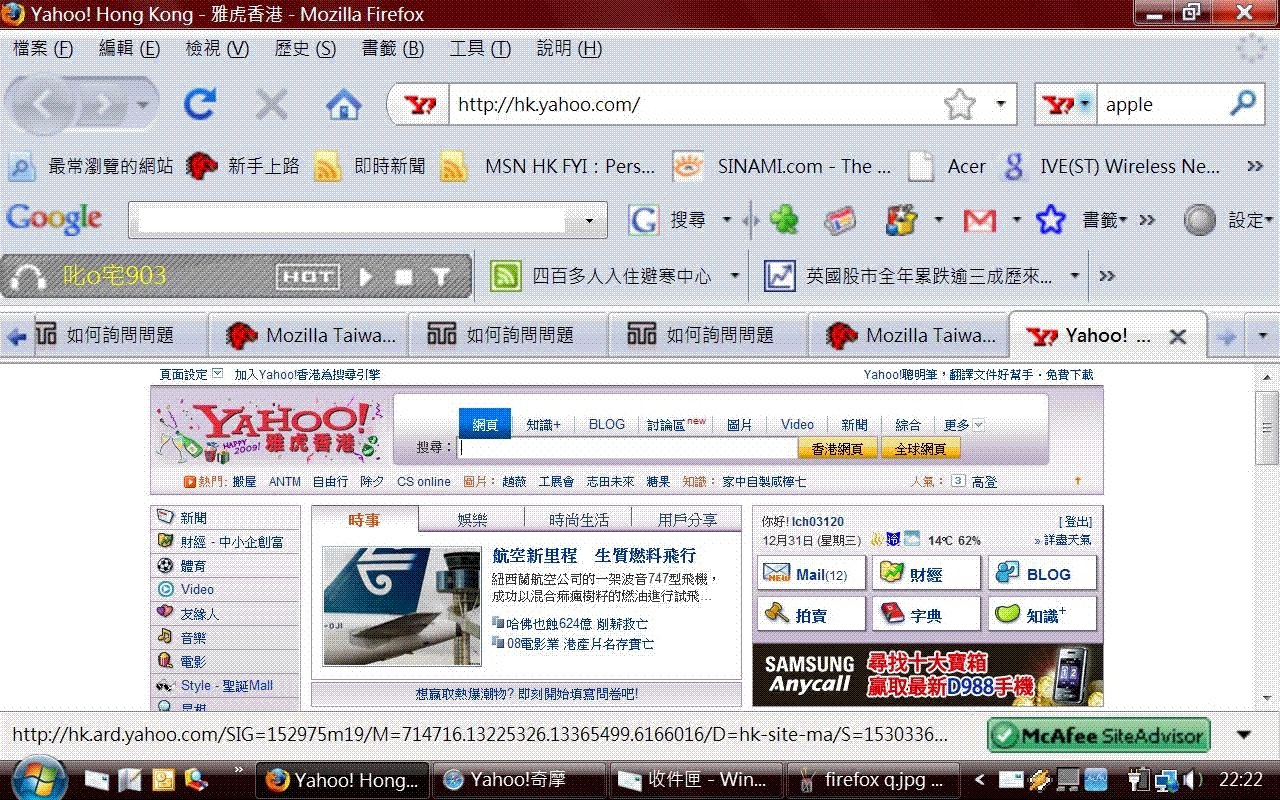Go to the Firefox home page icon
The height and width of the screenshot is (800, 1280).
point(343,104)
